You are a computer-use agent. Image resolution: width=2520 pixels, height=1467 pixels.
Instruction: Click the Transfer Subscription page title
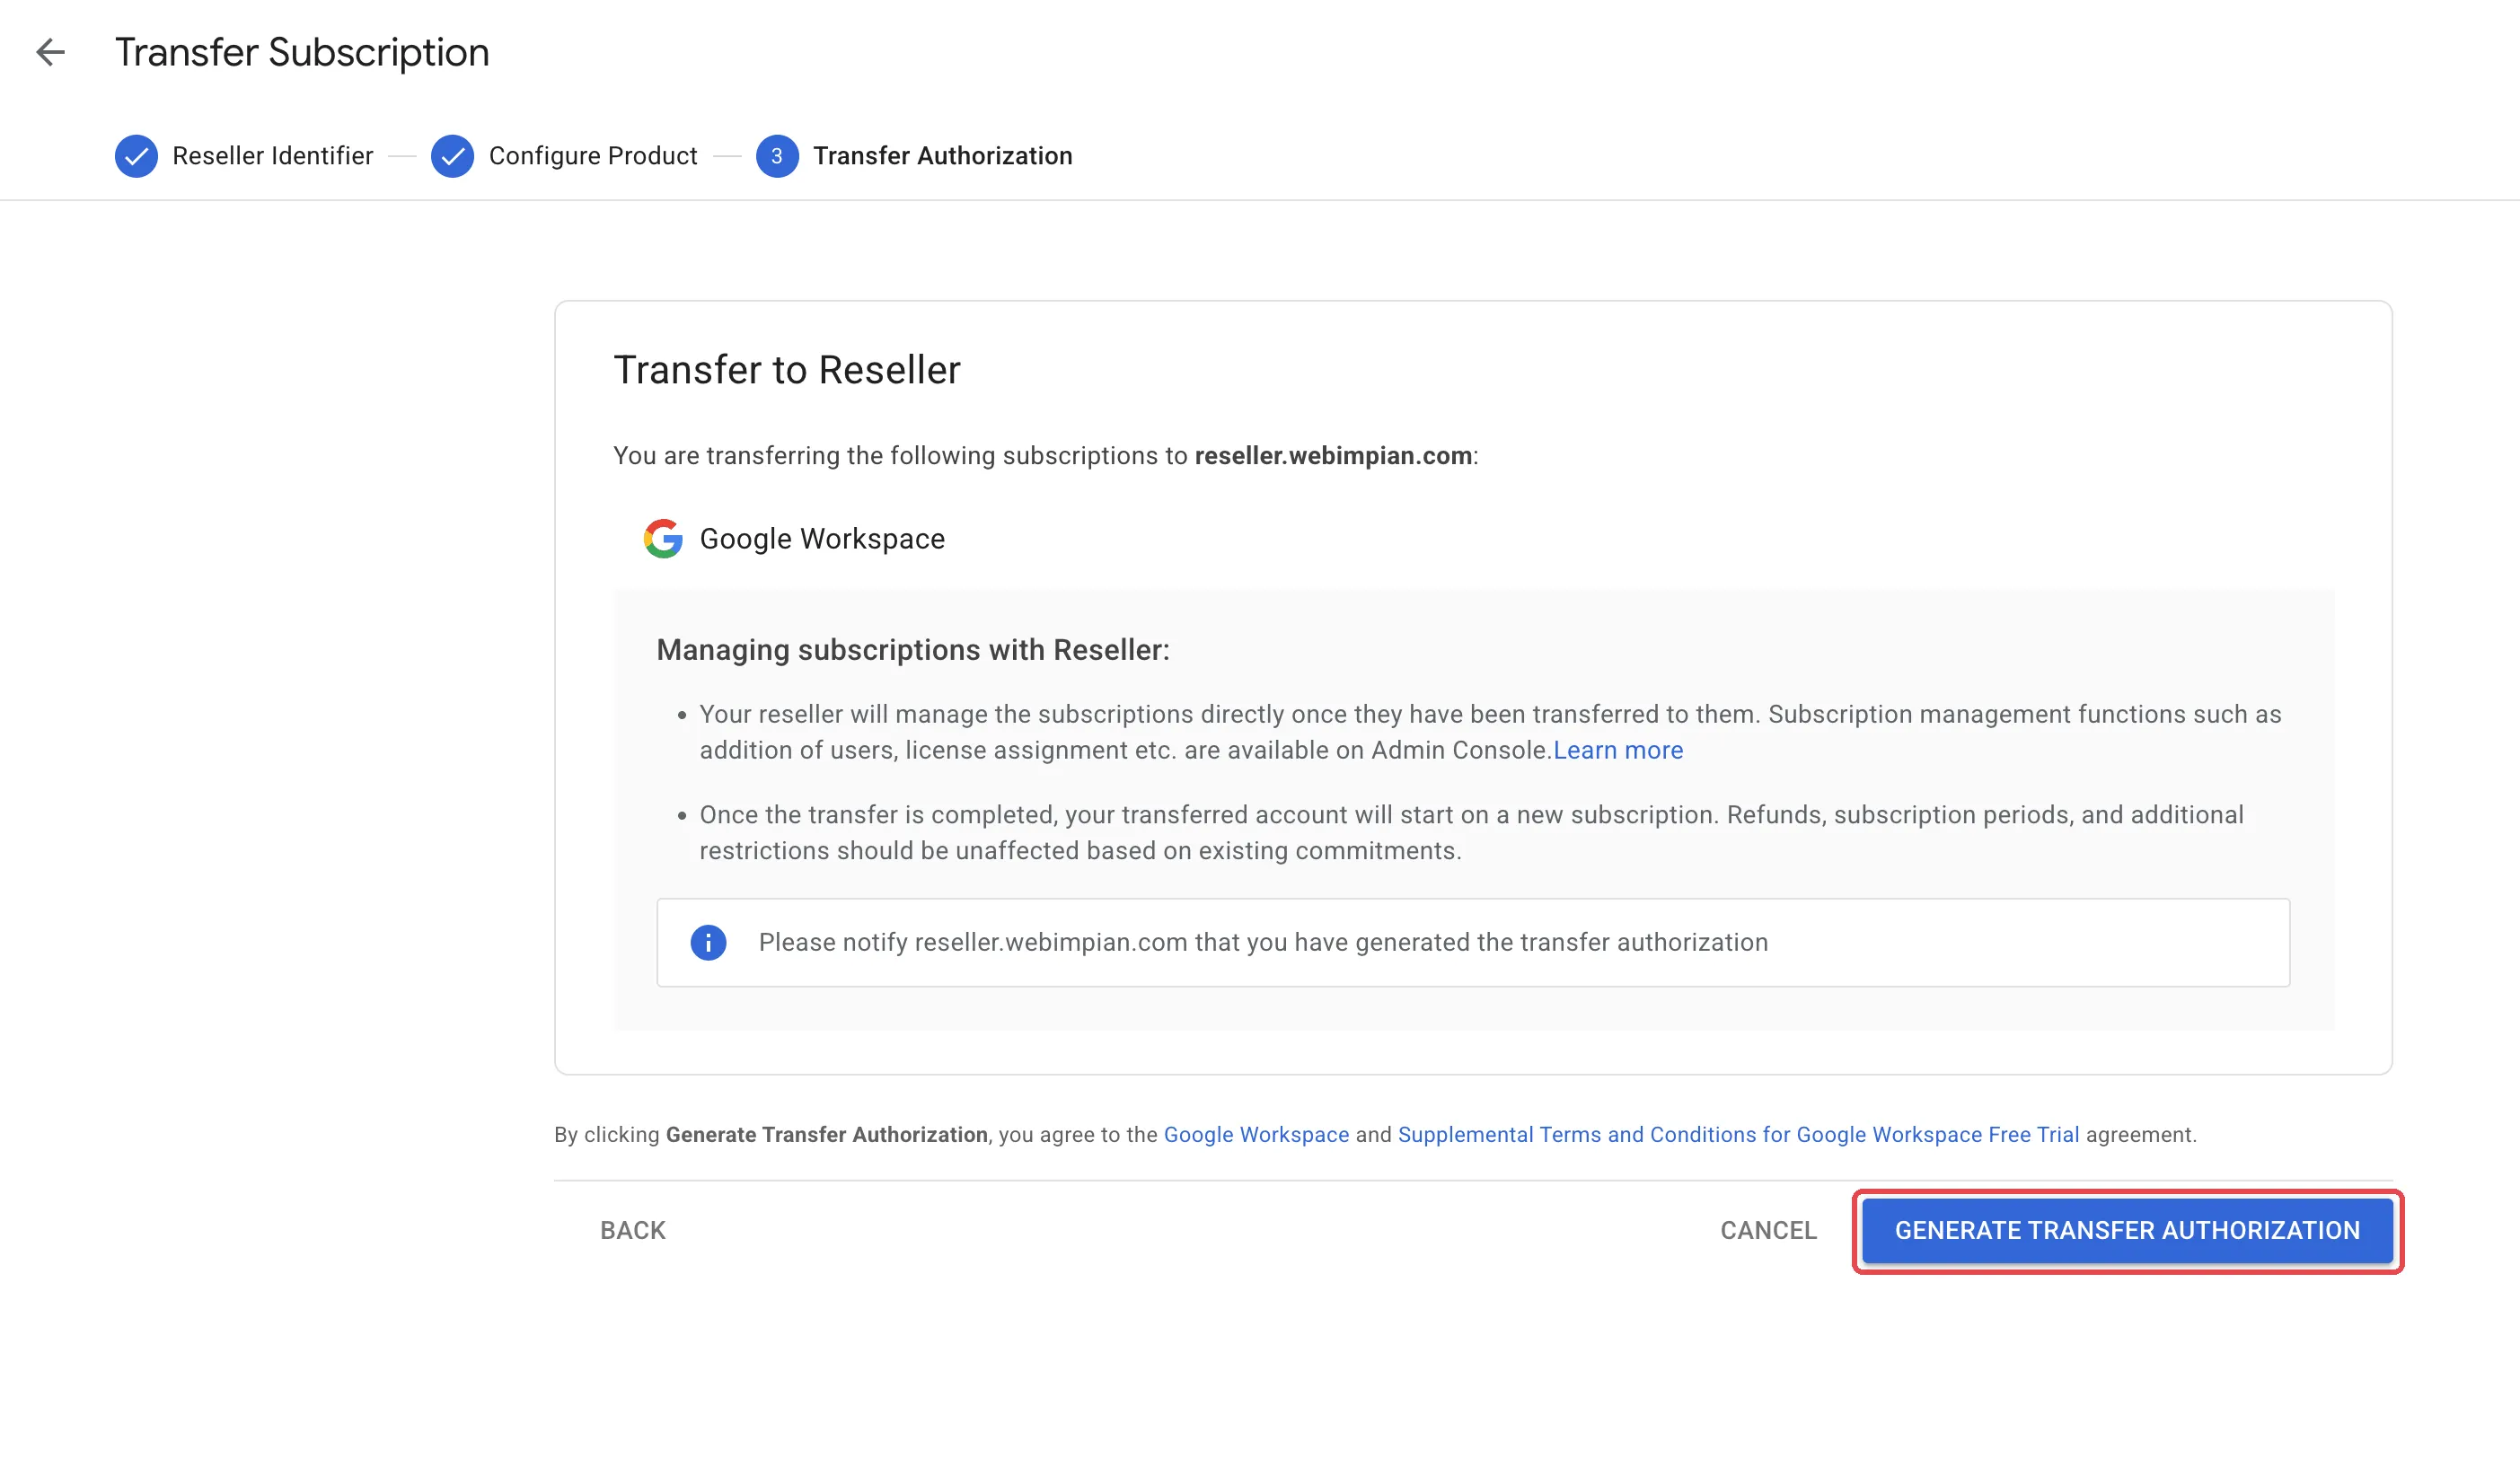(302, 52)
